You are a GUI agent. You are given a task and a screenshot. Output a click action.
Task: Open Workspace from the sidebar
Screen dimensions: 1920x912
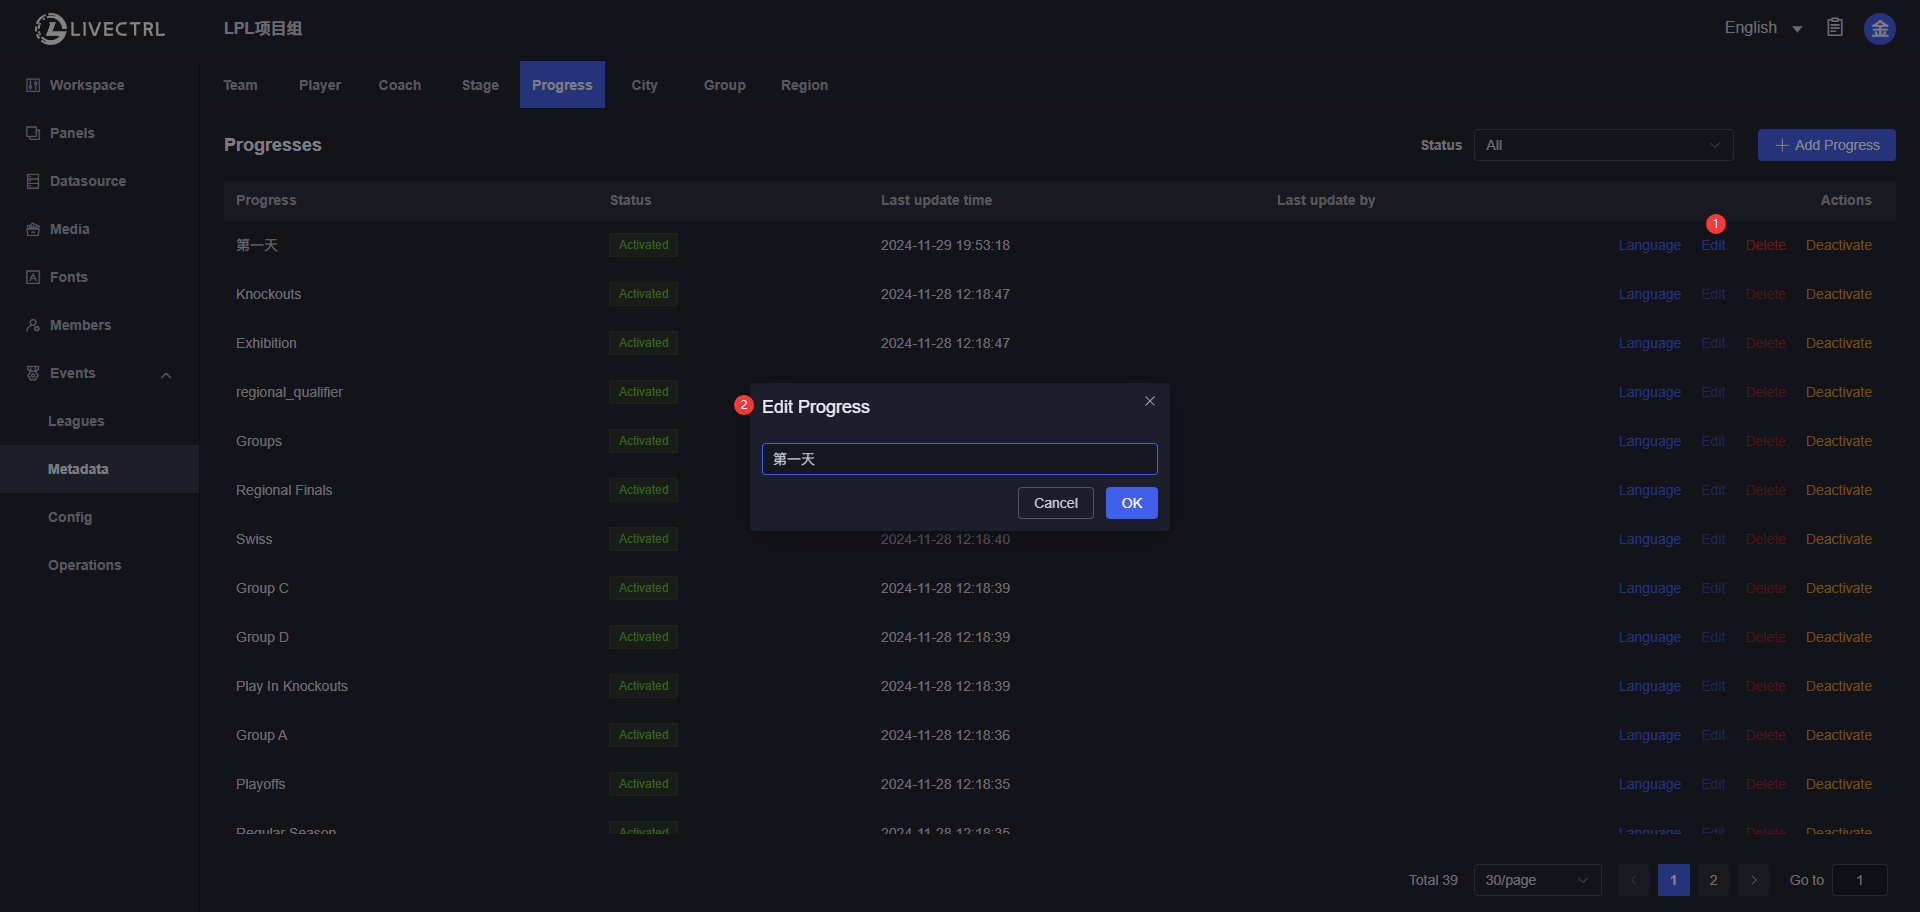[x=86, y=85]
